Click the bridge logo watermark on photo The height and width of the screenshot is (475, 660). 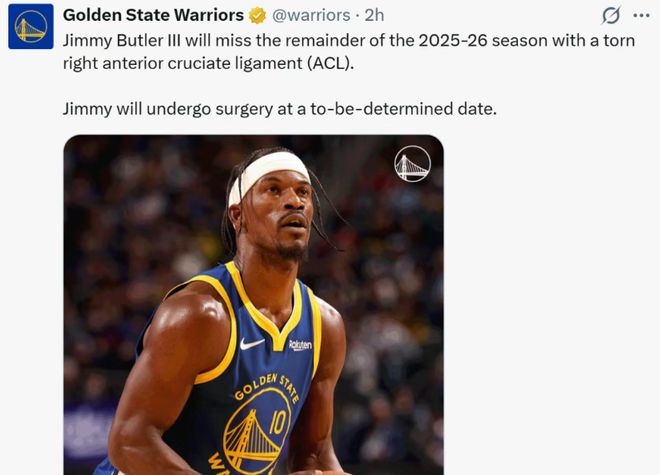[412, 164]
